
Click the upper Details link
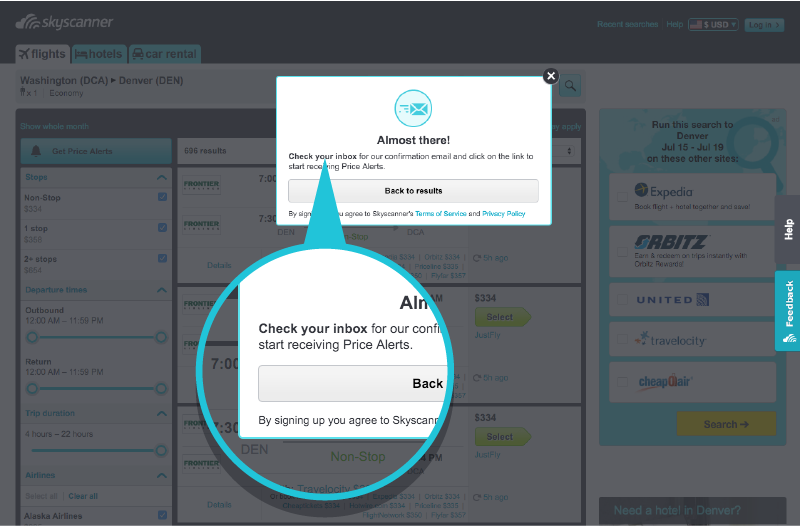(219, 265)
